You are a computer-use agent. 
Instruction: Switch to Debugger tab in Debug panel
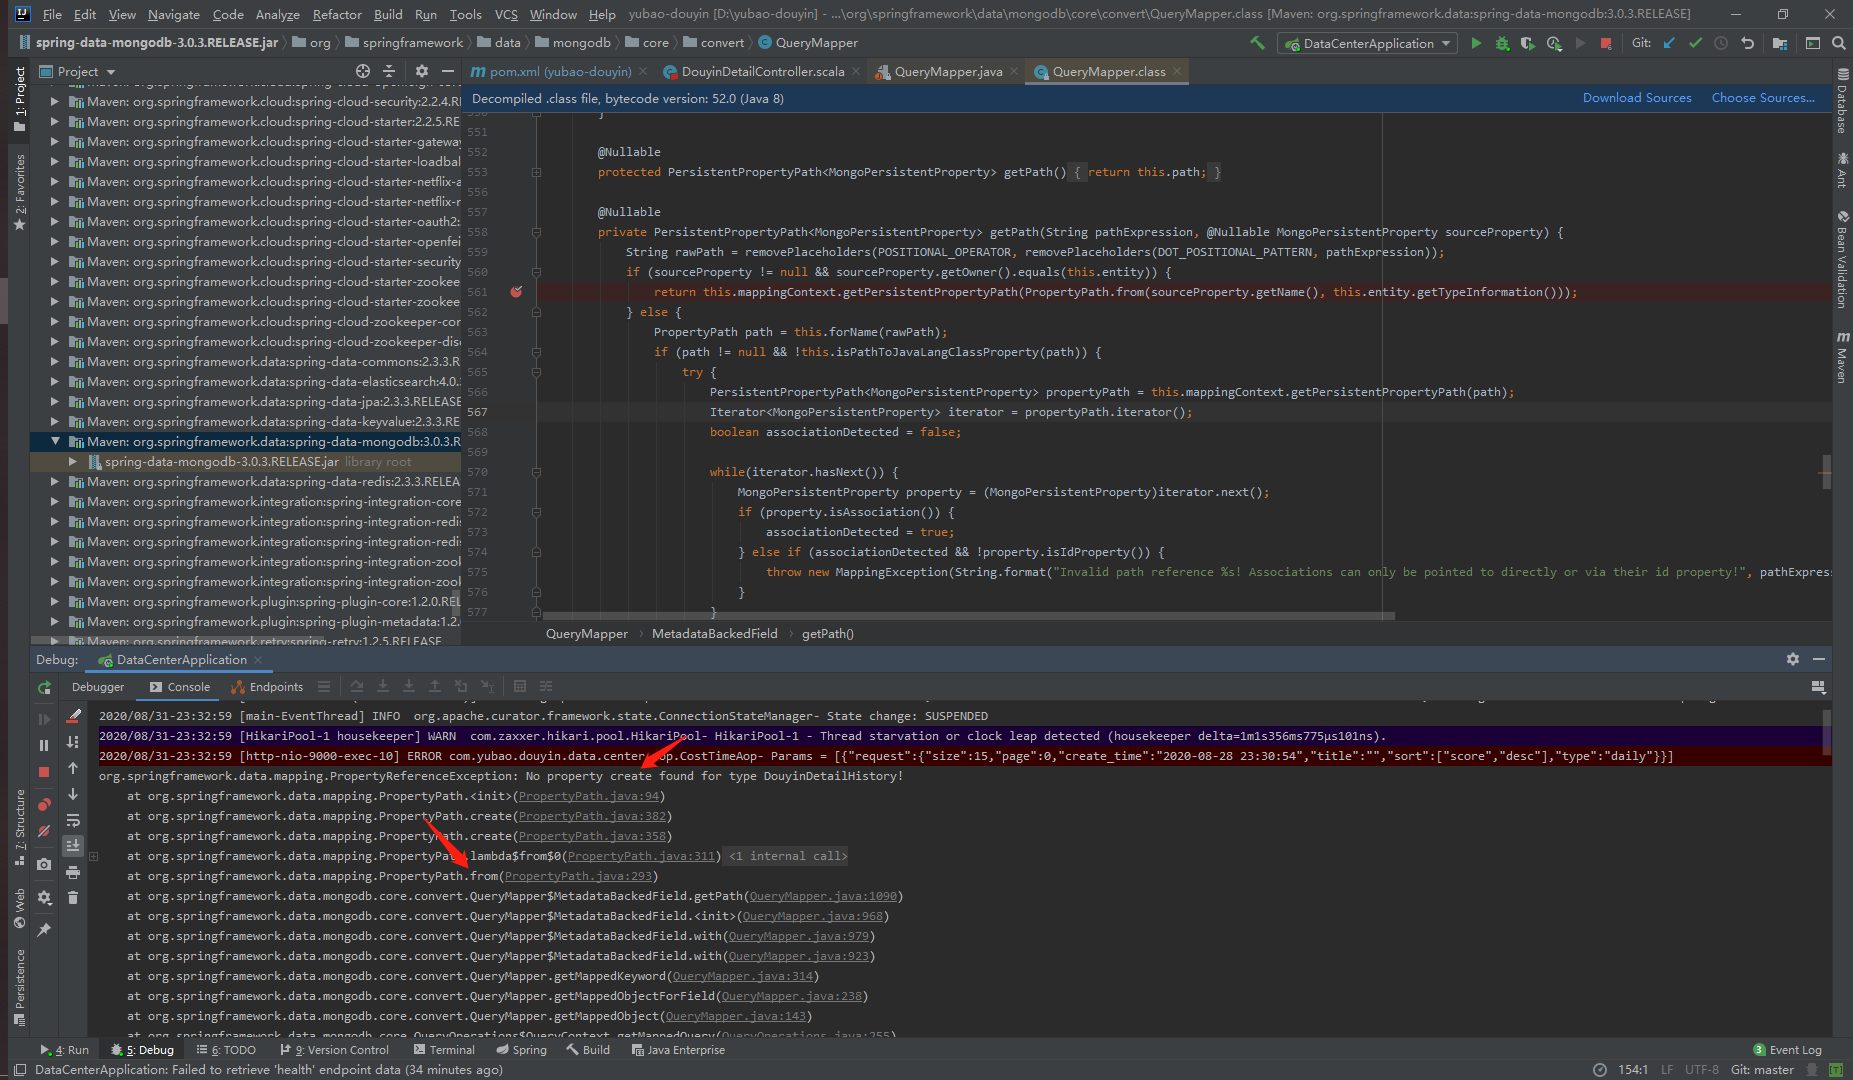[98, 687]
